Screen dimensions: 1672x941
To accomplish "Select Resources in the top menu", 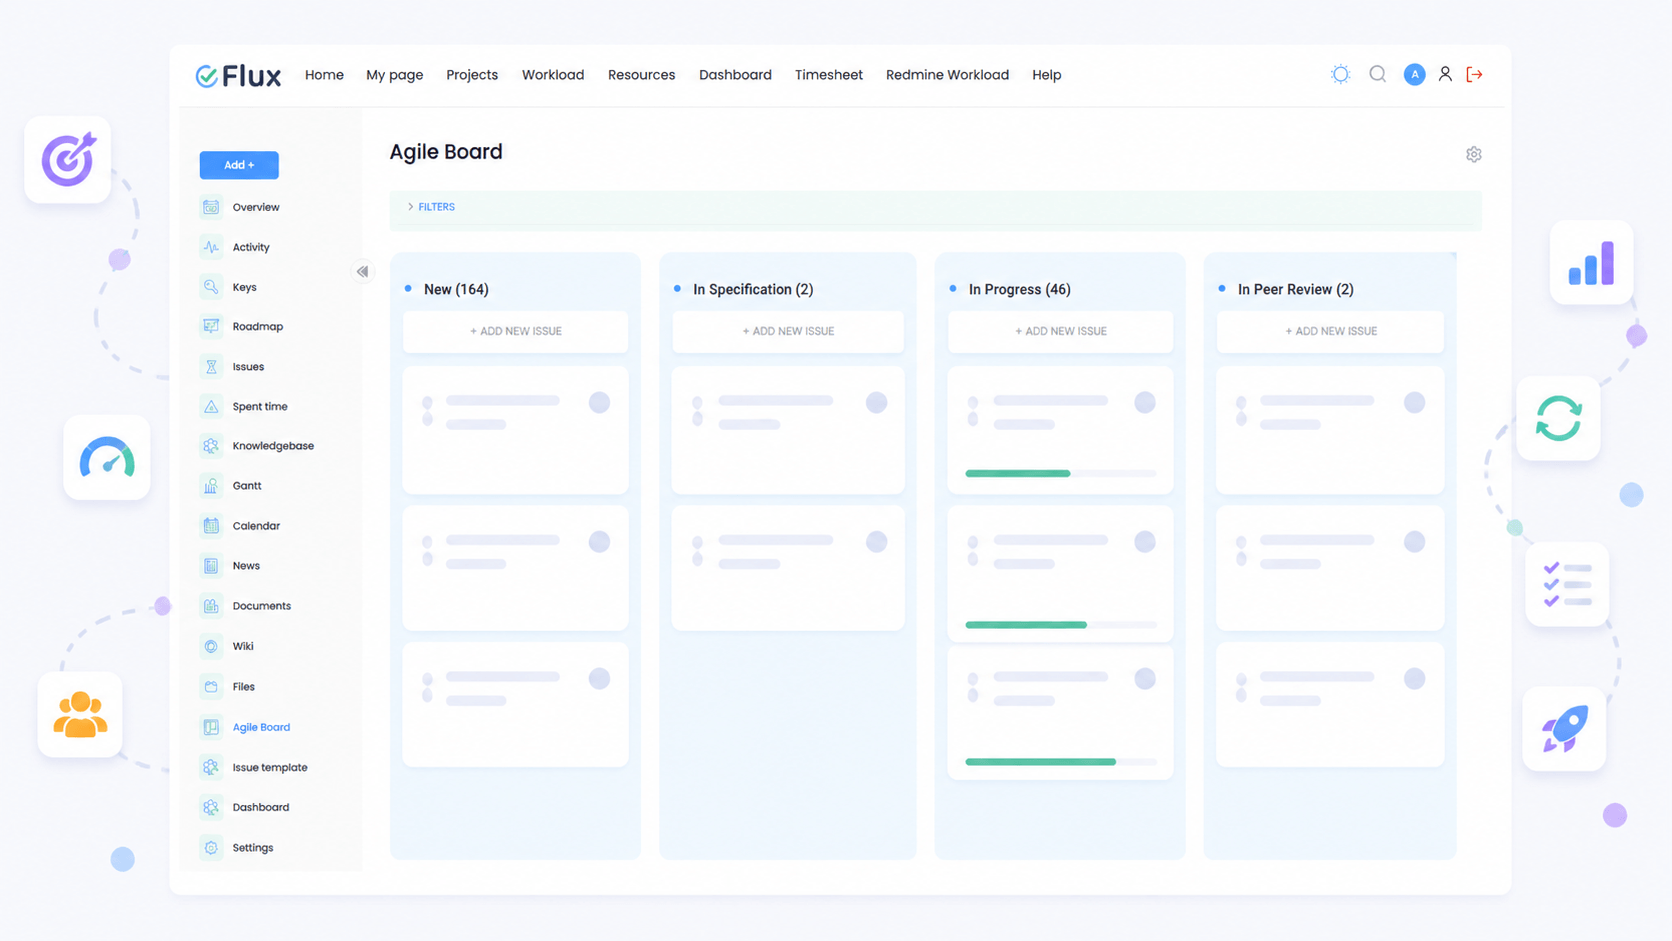I will (641, 75).
